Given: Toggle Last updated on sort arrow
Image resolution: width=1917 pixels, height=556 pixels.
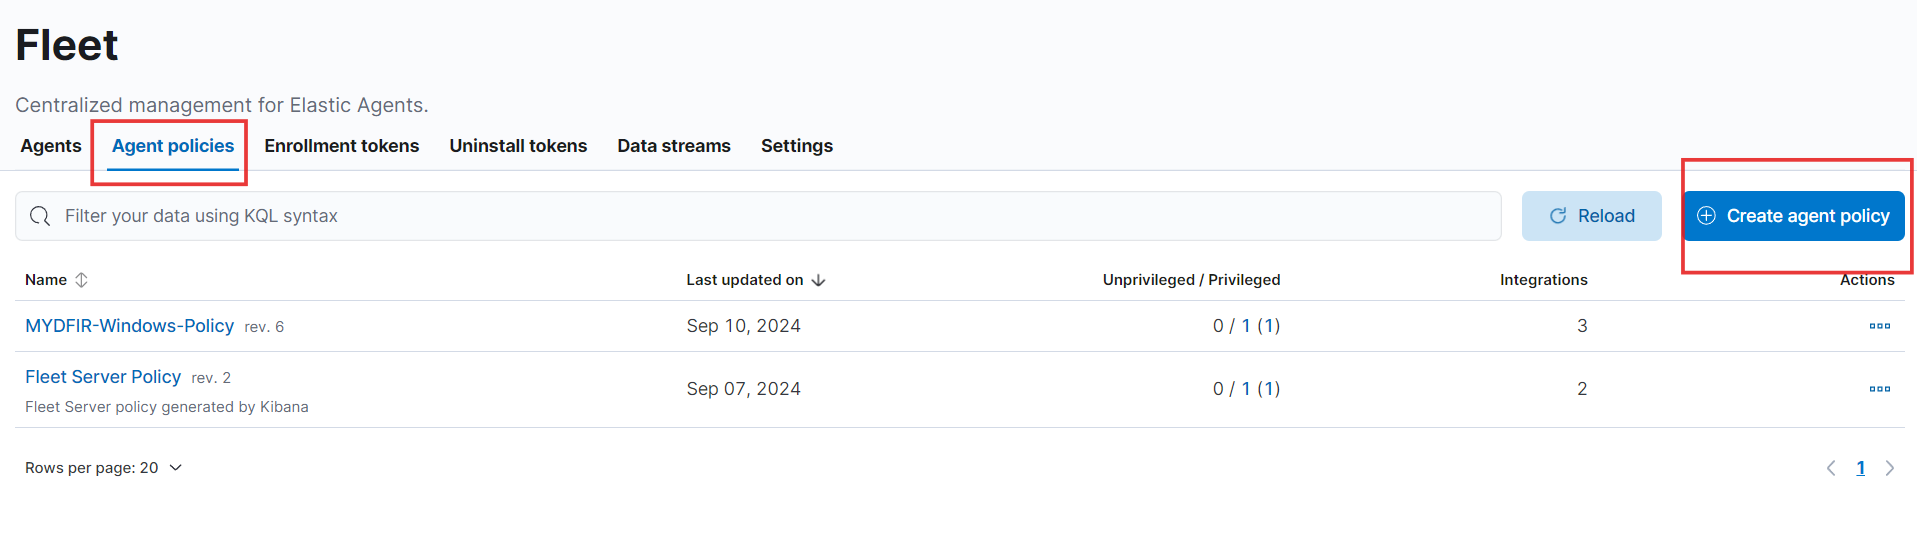Looking at the screenshot, I should tap(818, 280).
